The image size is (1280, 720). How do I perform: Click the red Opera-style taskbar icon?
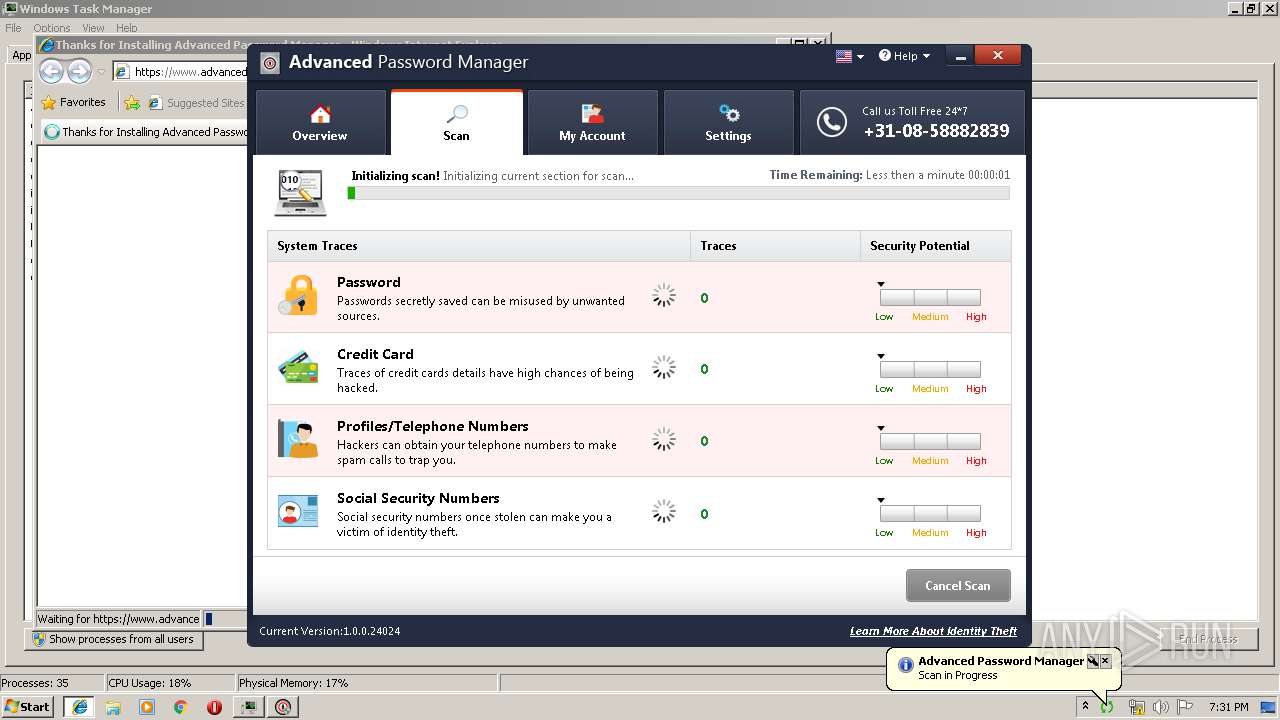coord(214,706)
